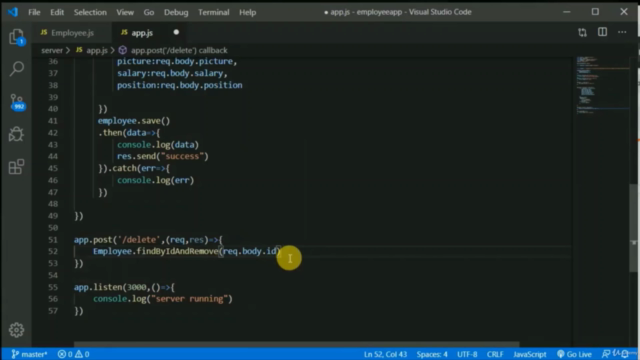Click the VS Code logo icon
The image size is (640, 360).
click(13, 12)
